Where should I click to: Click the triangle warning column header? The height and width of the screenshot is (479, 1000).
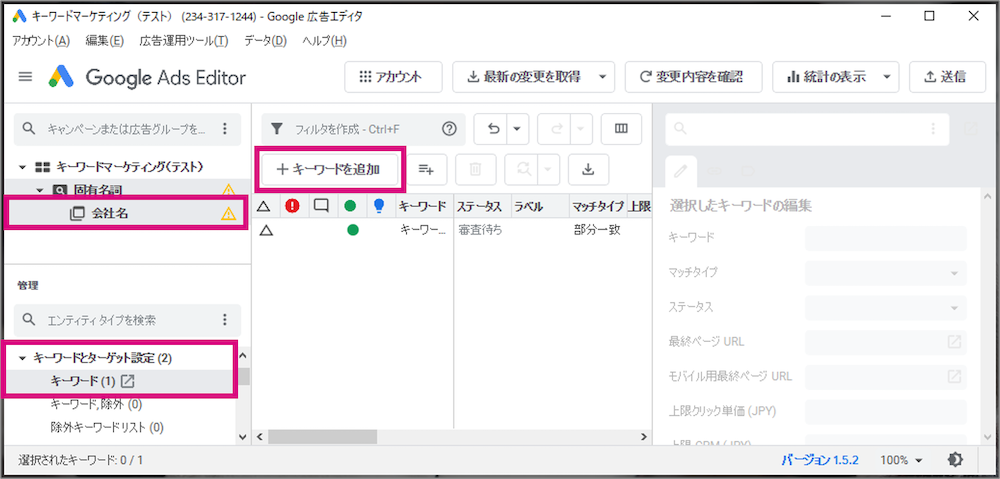[263, 206]
